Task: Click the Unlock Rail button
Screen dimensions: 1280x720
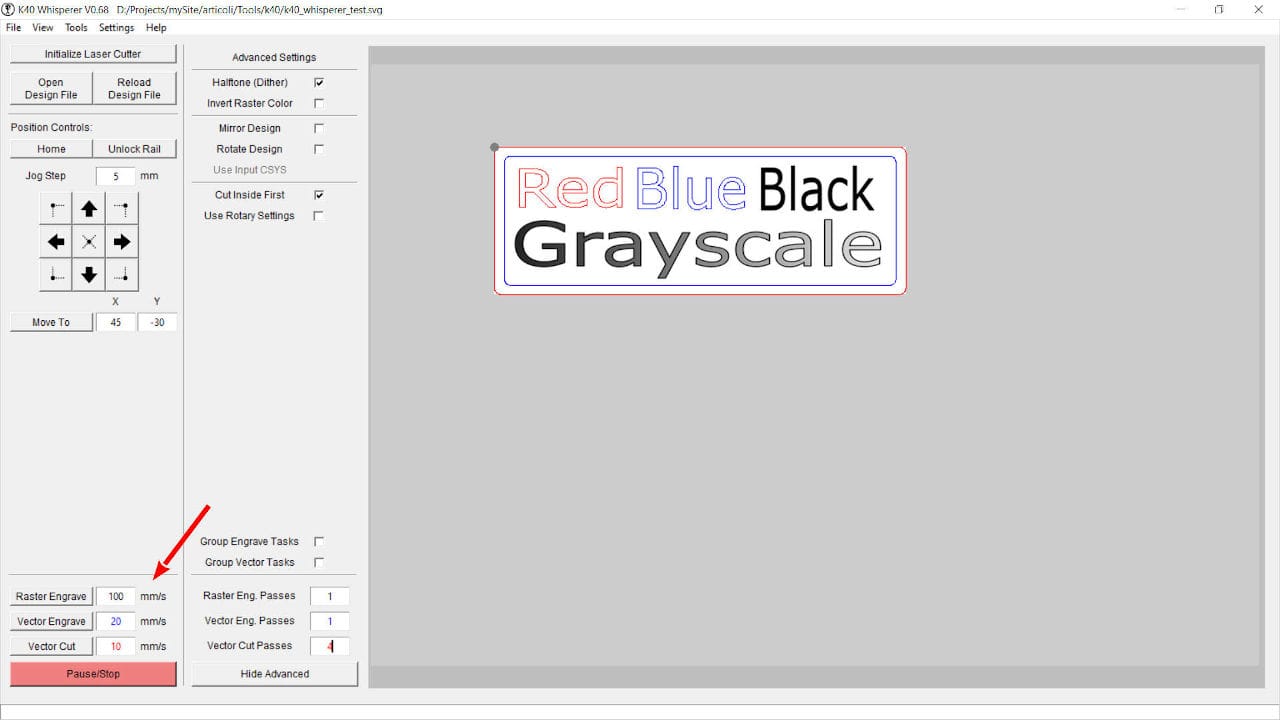Action: coord(135,148)
